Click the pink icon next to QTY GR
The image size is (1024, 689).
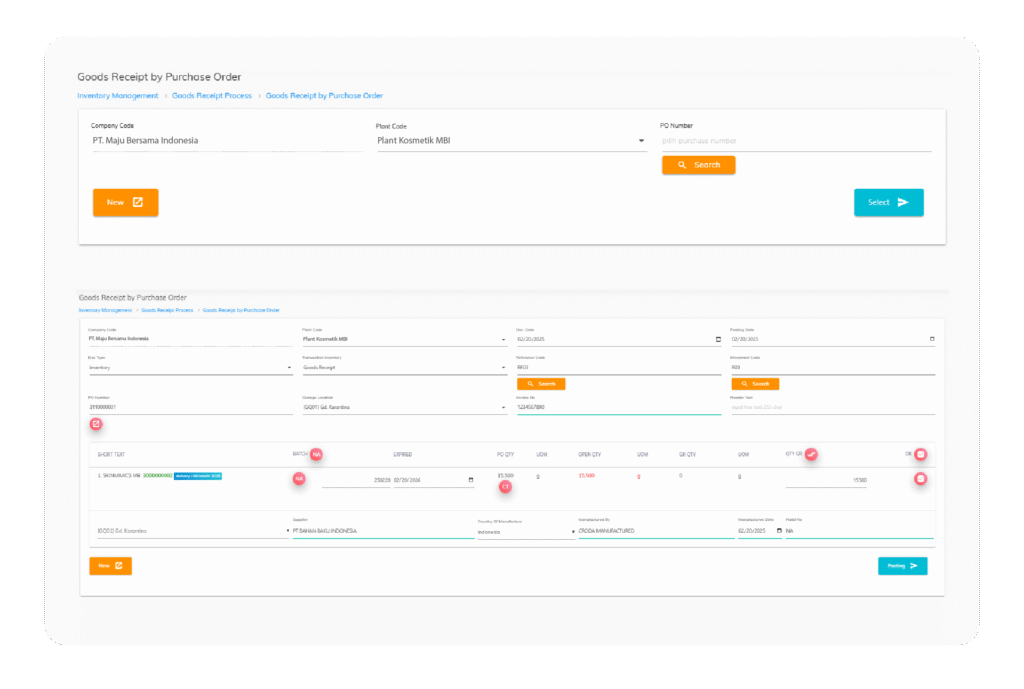[812, 454]
